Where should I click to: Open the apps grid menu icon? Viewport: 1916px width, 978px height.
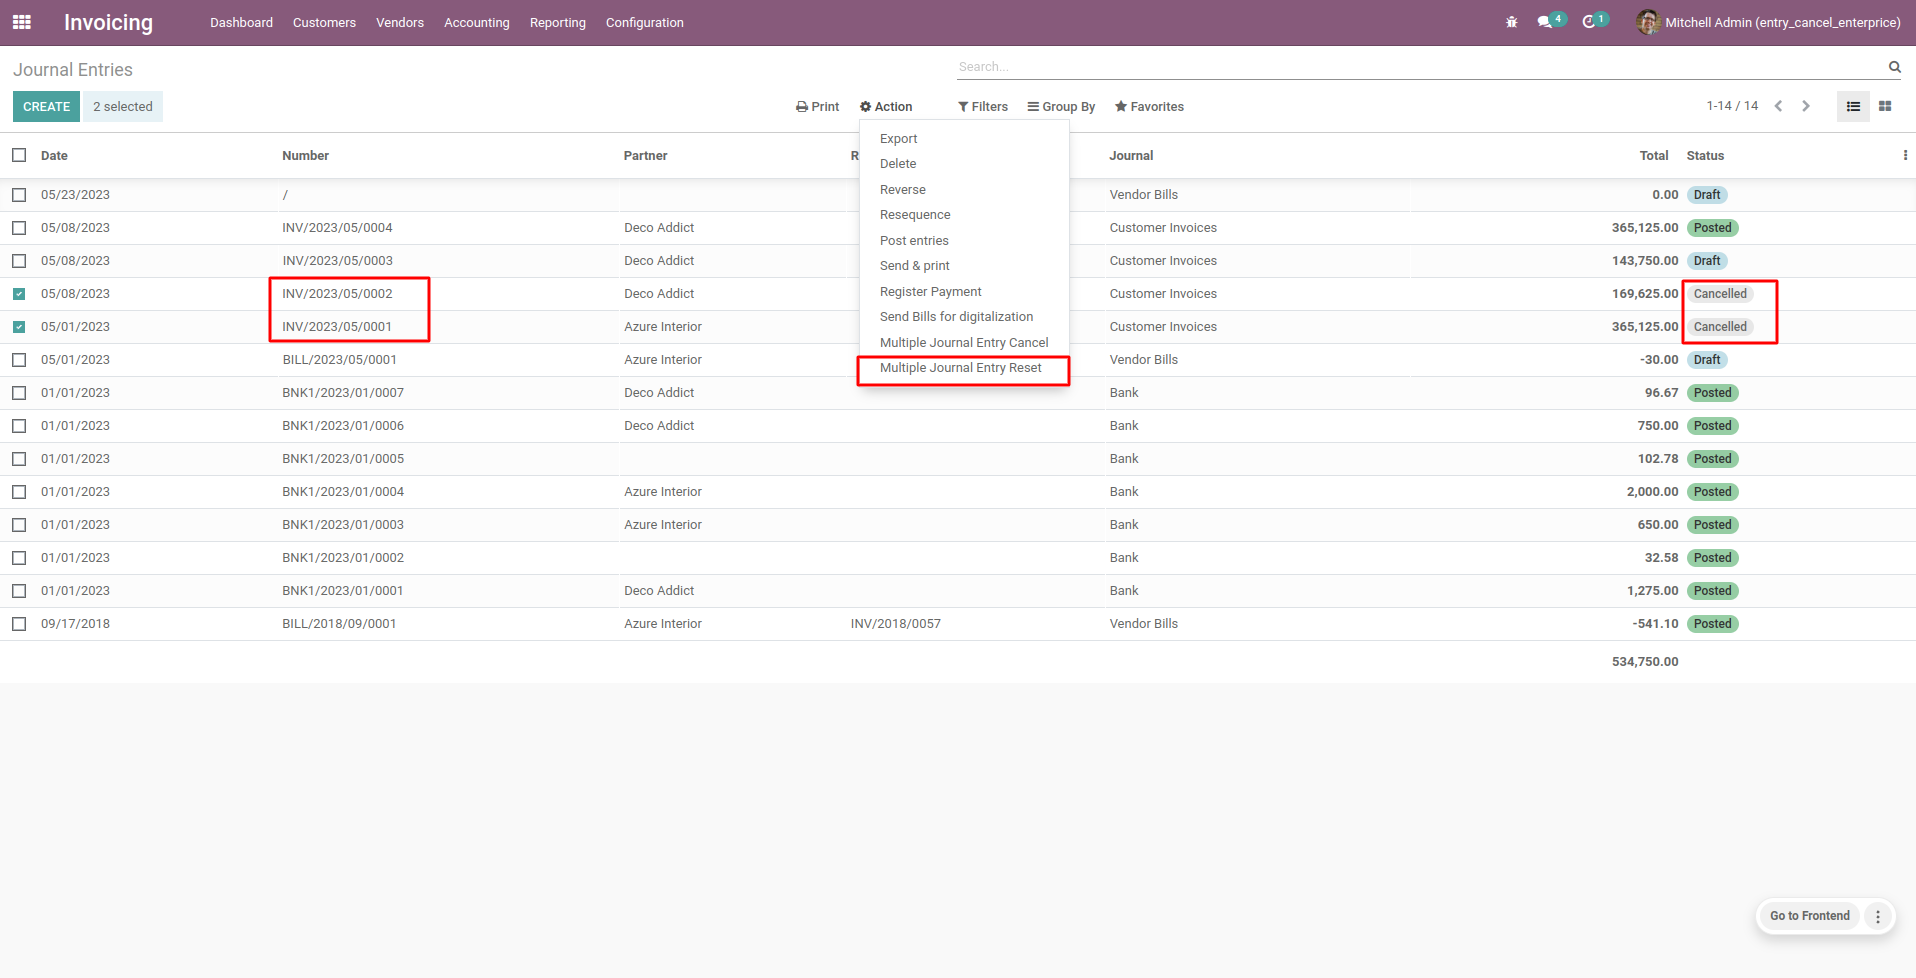(x=22, y=22)
